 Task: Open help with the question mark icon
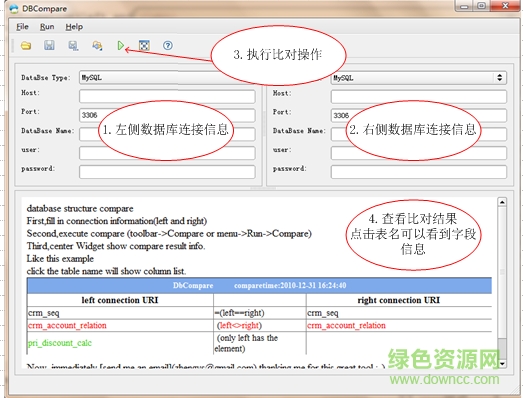click(168, 45)
